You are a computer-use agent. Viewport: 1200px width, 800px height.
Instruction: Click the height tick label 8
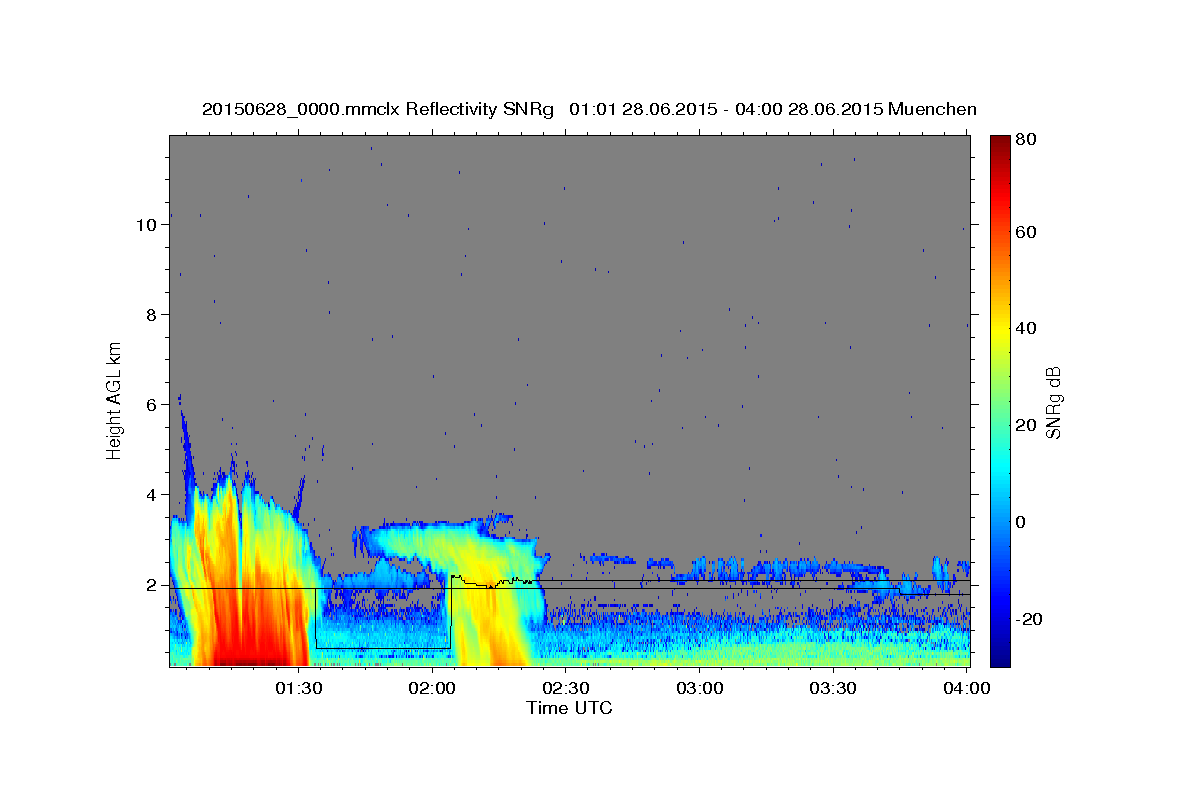[x=153, y=315]
